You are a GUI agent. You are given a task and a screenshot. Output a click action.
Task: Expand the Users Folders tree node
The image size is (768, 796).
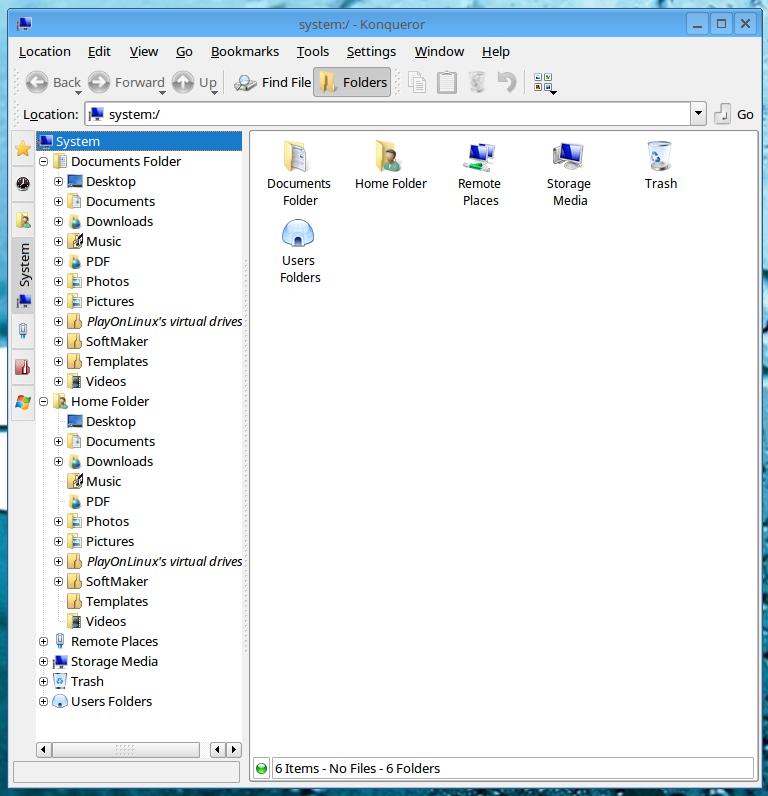click(x=44, y=702)
